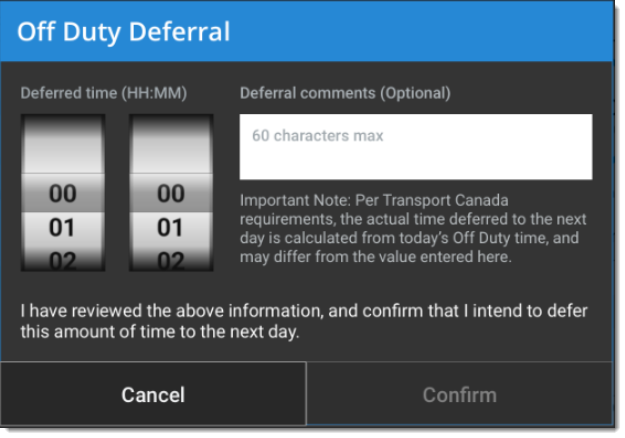The image size is (625, 438).
Task: Choose 01 on the minutes wheel
Action: click(x=171, y=228)
